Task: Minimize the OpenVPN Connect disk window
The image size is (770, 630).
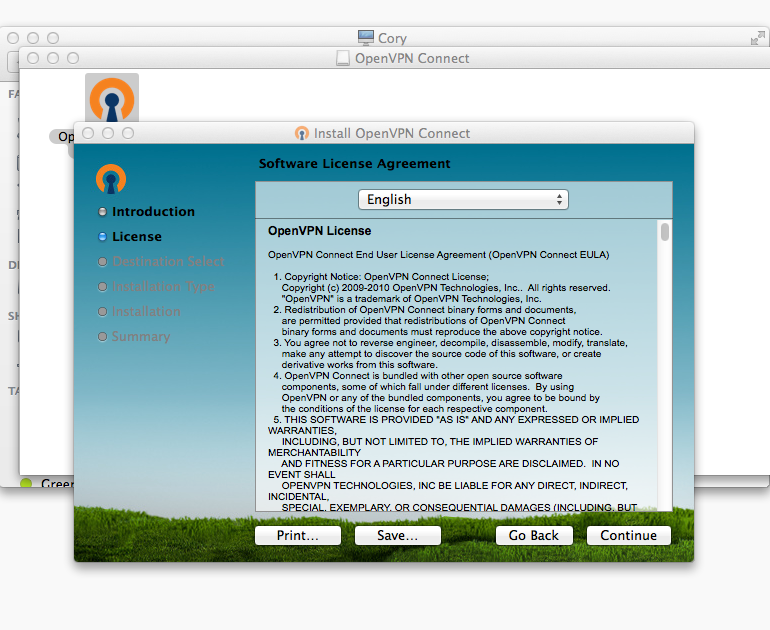Action: pos(53,58)
